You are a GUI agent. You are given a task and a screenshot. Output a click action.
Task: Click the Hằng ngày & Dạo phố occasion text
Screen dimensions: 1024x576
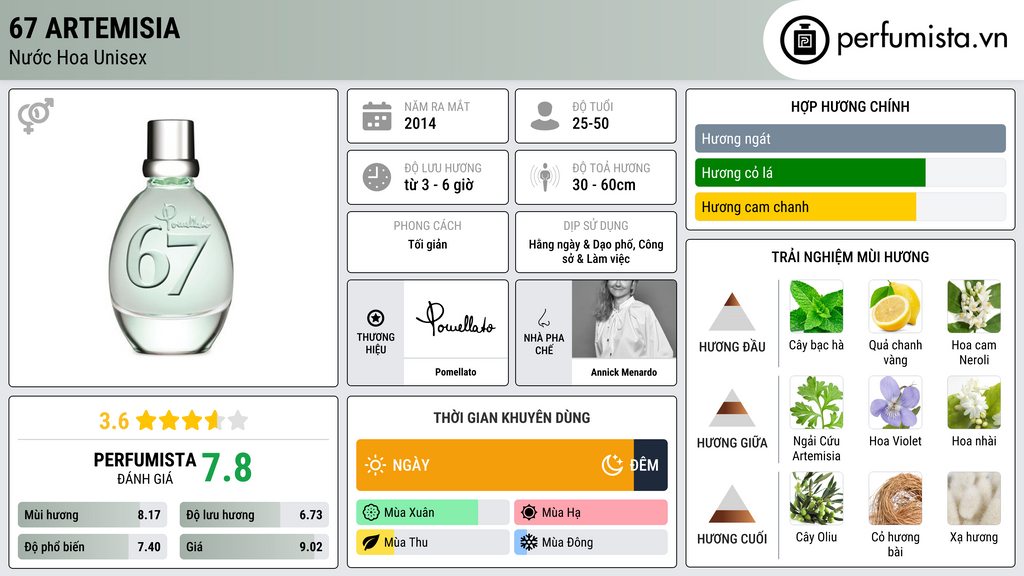coord(596,251)
